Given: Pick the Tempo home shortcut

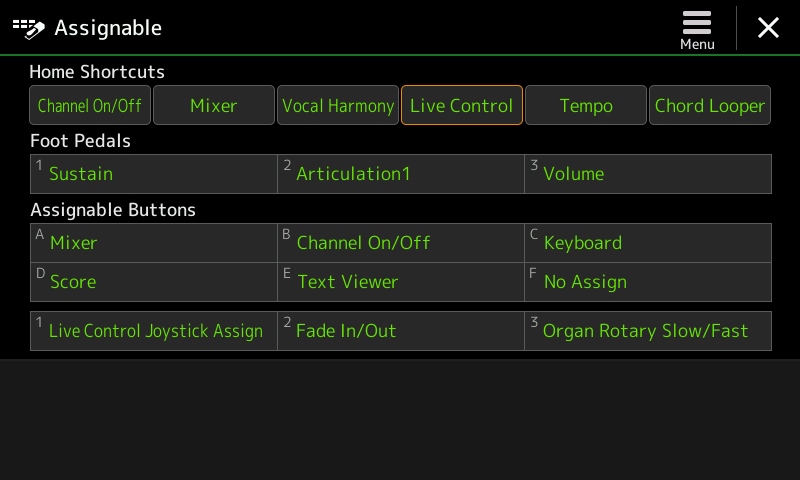Looking at the screenshot, I should coord(586,105).
